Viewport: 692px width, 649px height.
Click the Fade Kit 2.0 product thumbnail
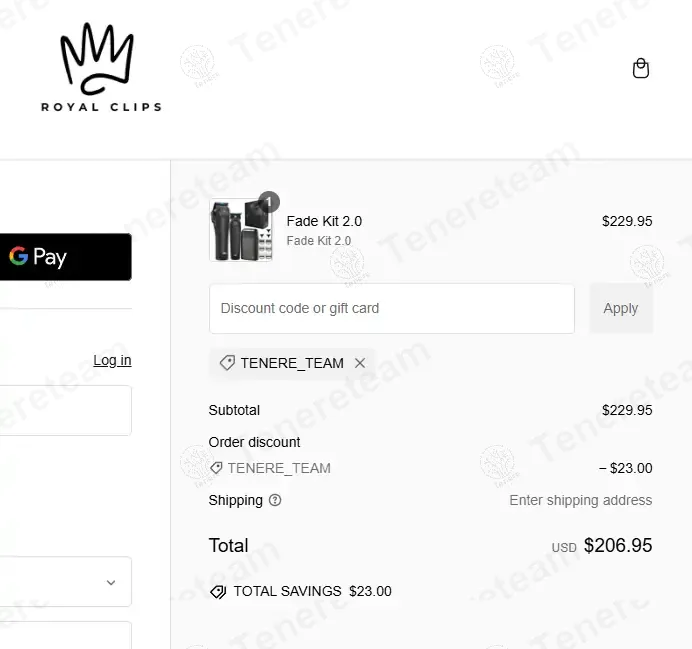click(239, 231)
